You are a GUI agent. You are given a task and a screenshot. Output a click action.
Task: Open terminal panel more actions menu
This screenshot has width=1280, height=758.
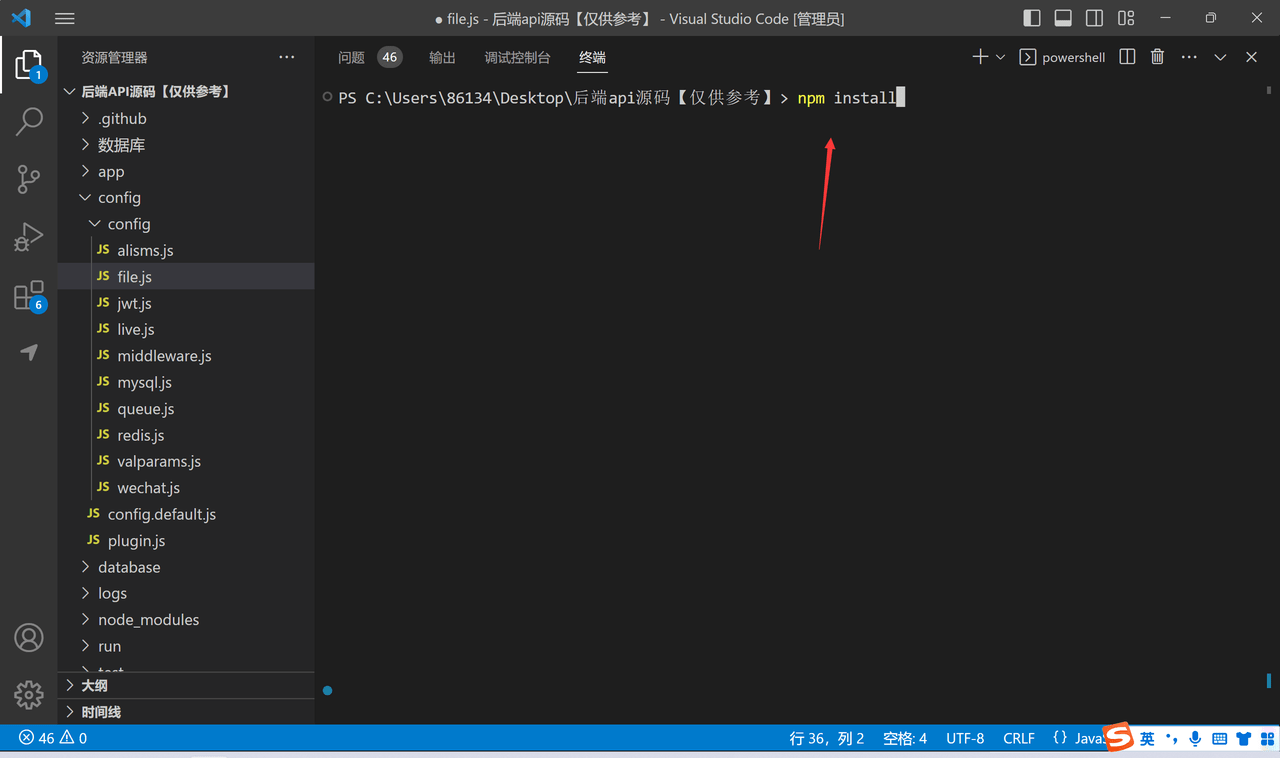click(x=1189, y=57)
